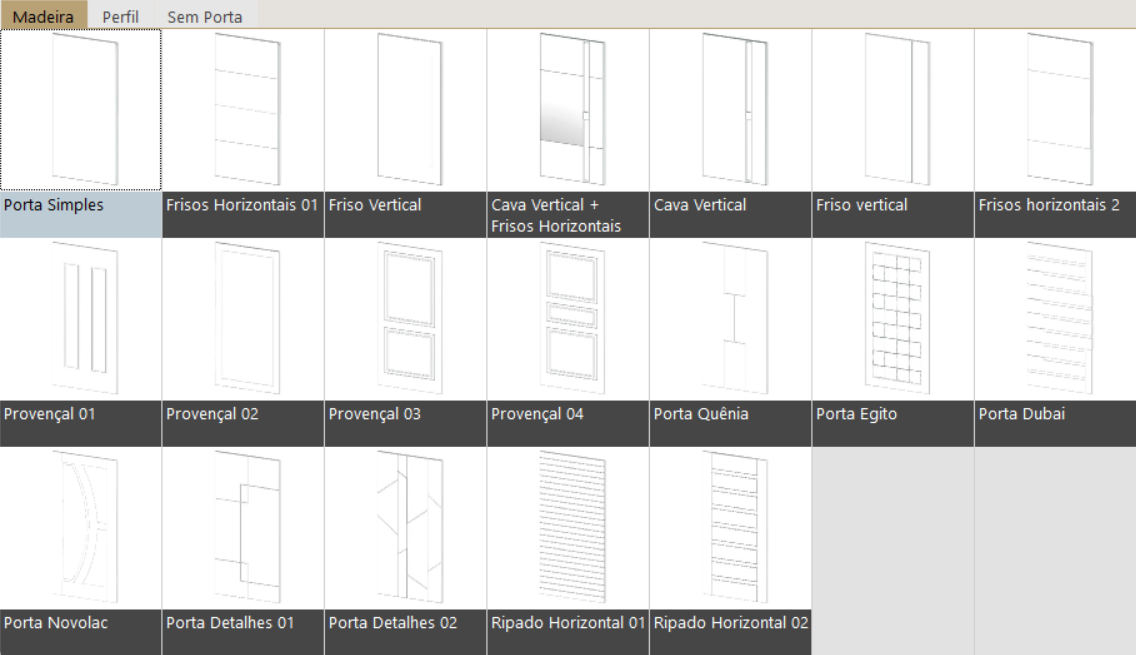The height and width of the screenshot is (655, 1136).
Task: Choose the Provençal 03 door preview
Action: [405, 319]
